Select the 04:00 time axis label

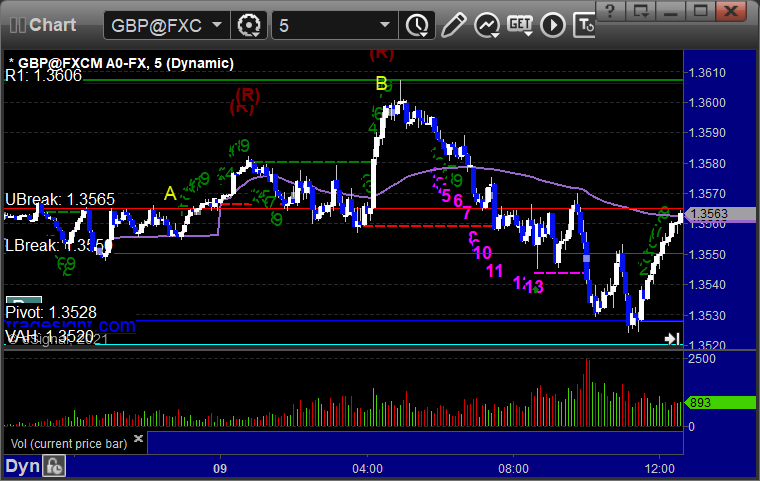(367, 469)
